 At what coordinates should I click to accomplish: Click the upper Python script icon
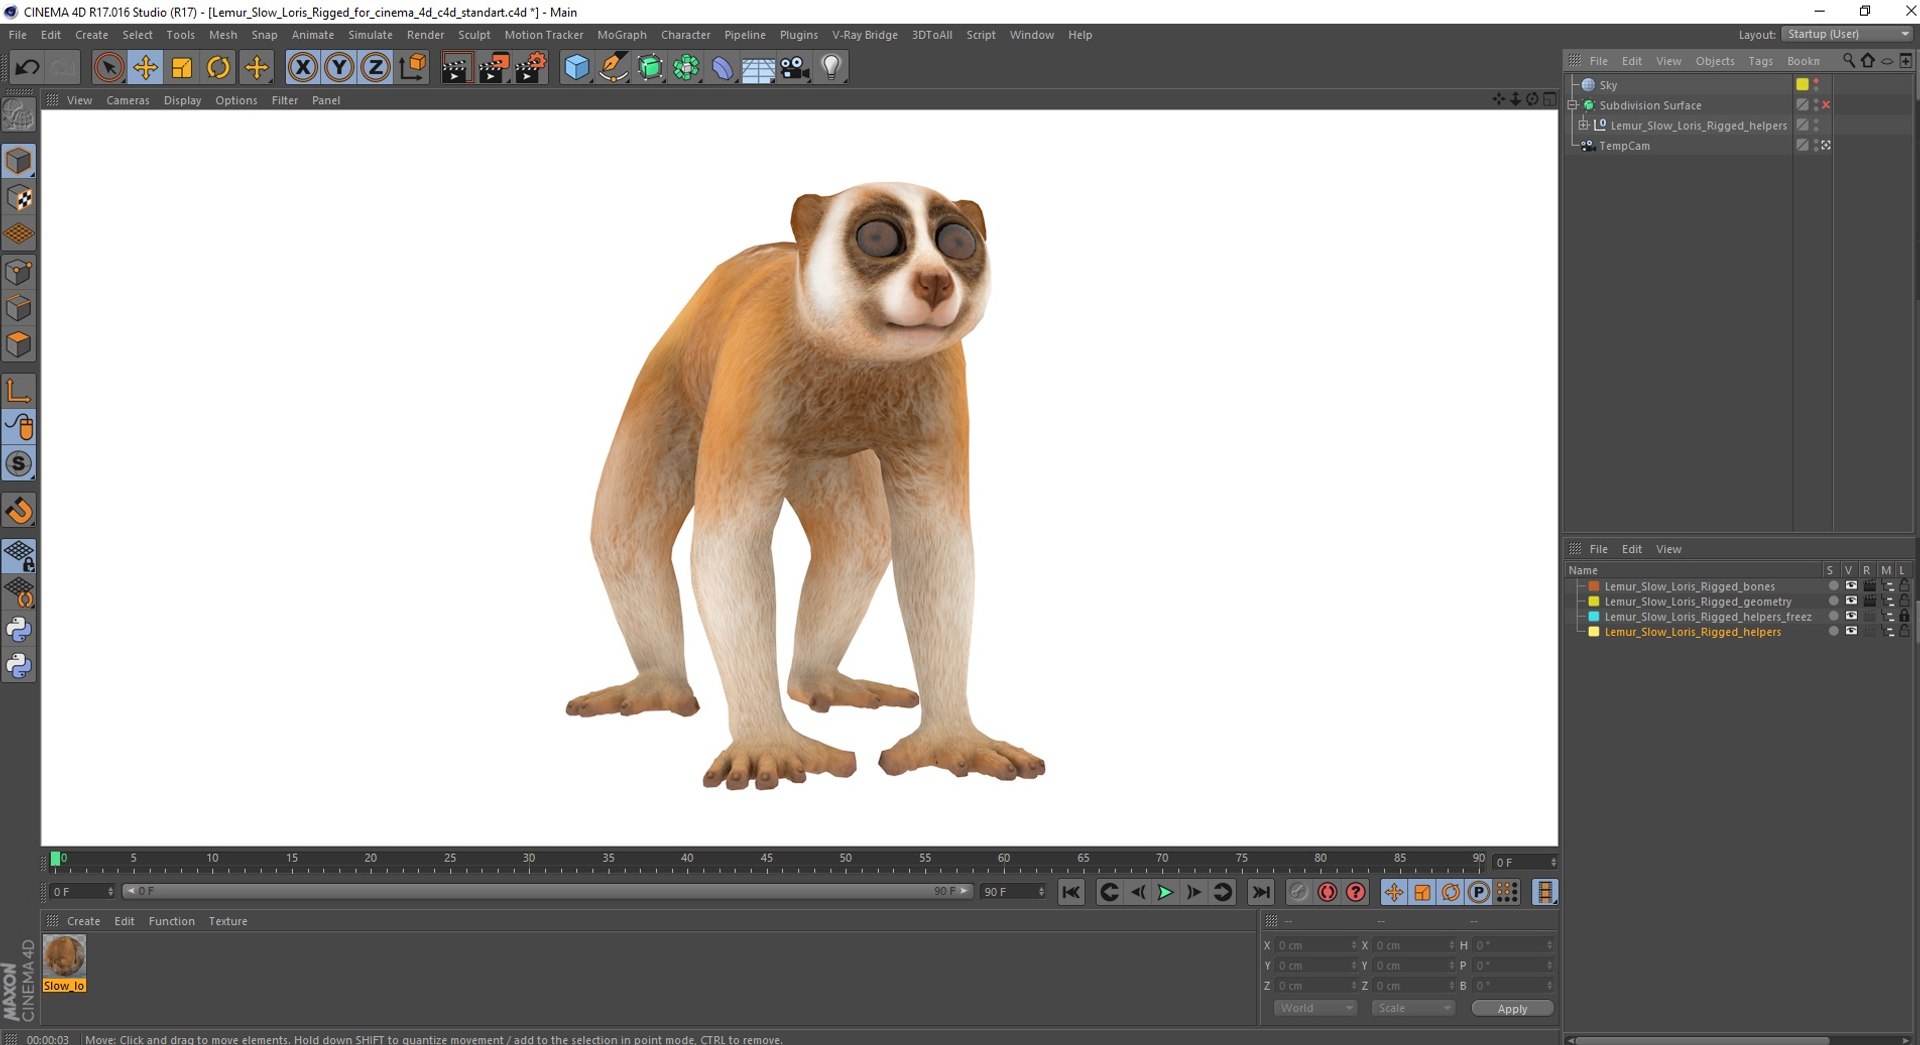[19, 630]
